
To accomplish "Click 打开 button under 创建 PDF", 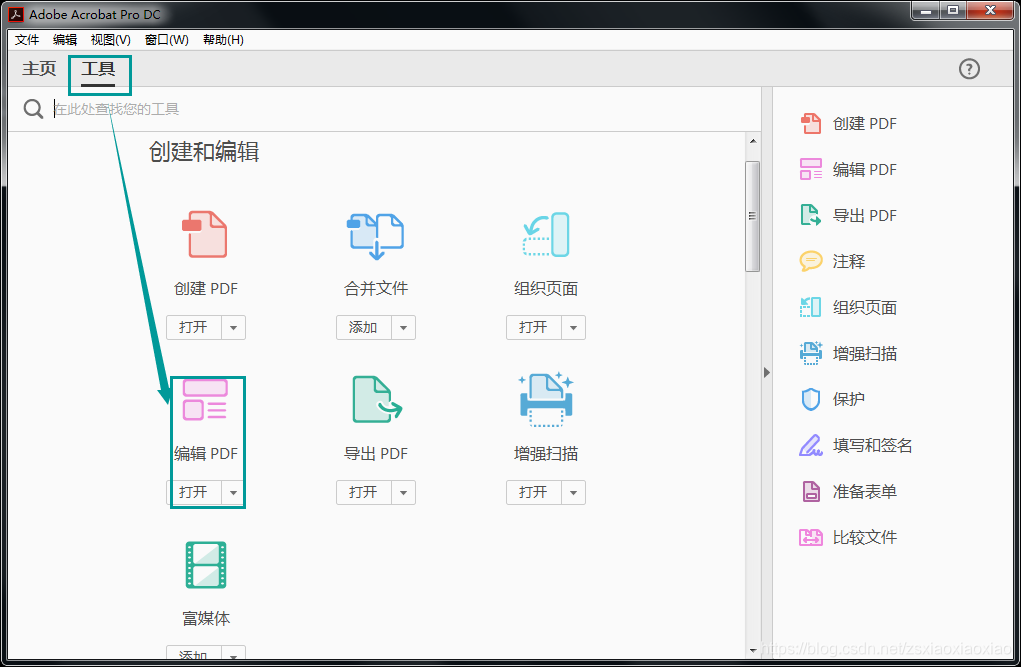I will pos(194,328).
